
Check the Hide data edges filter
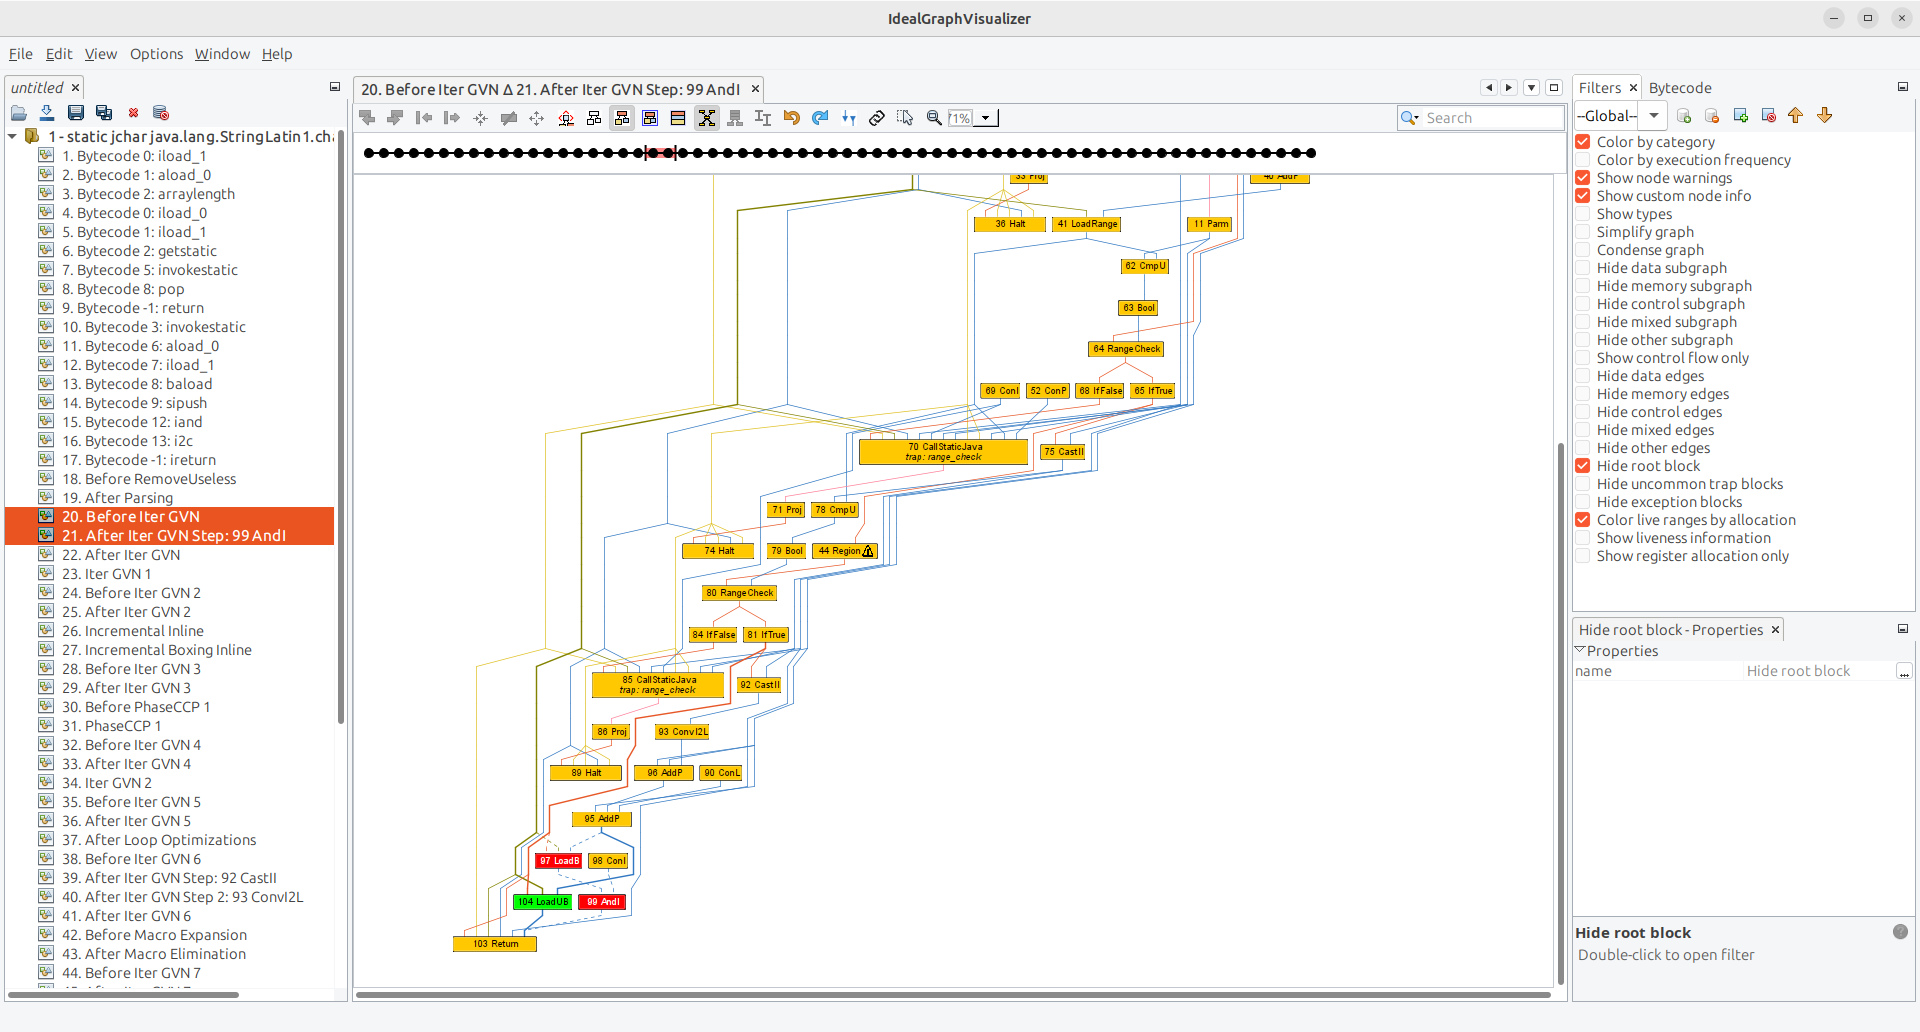(1583, 376)
